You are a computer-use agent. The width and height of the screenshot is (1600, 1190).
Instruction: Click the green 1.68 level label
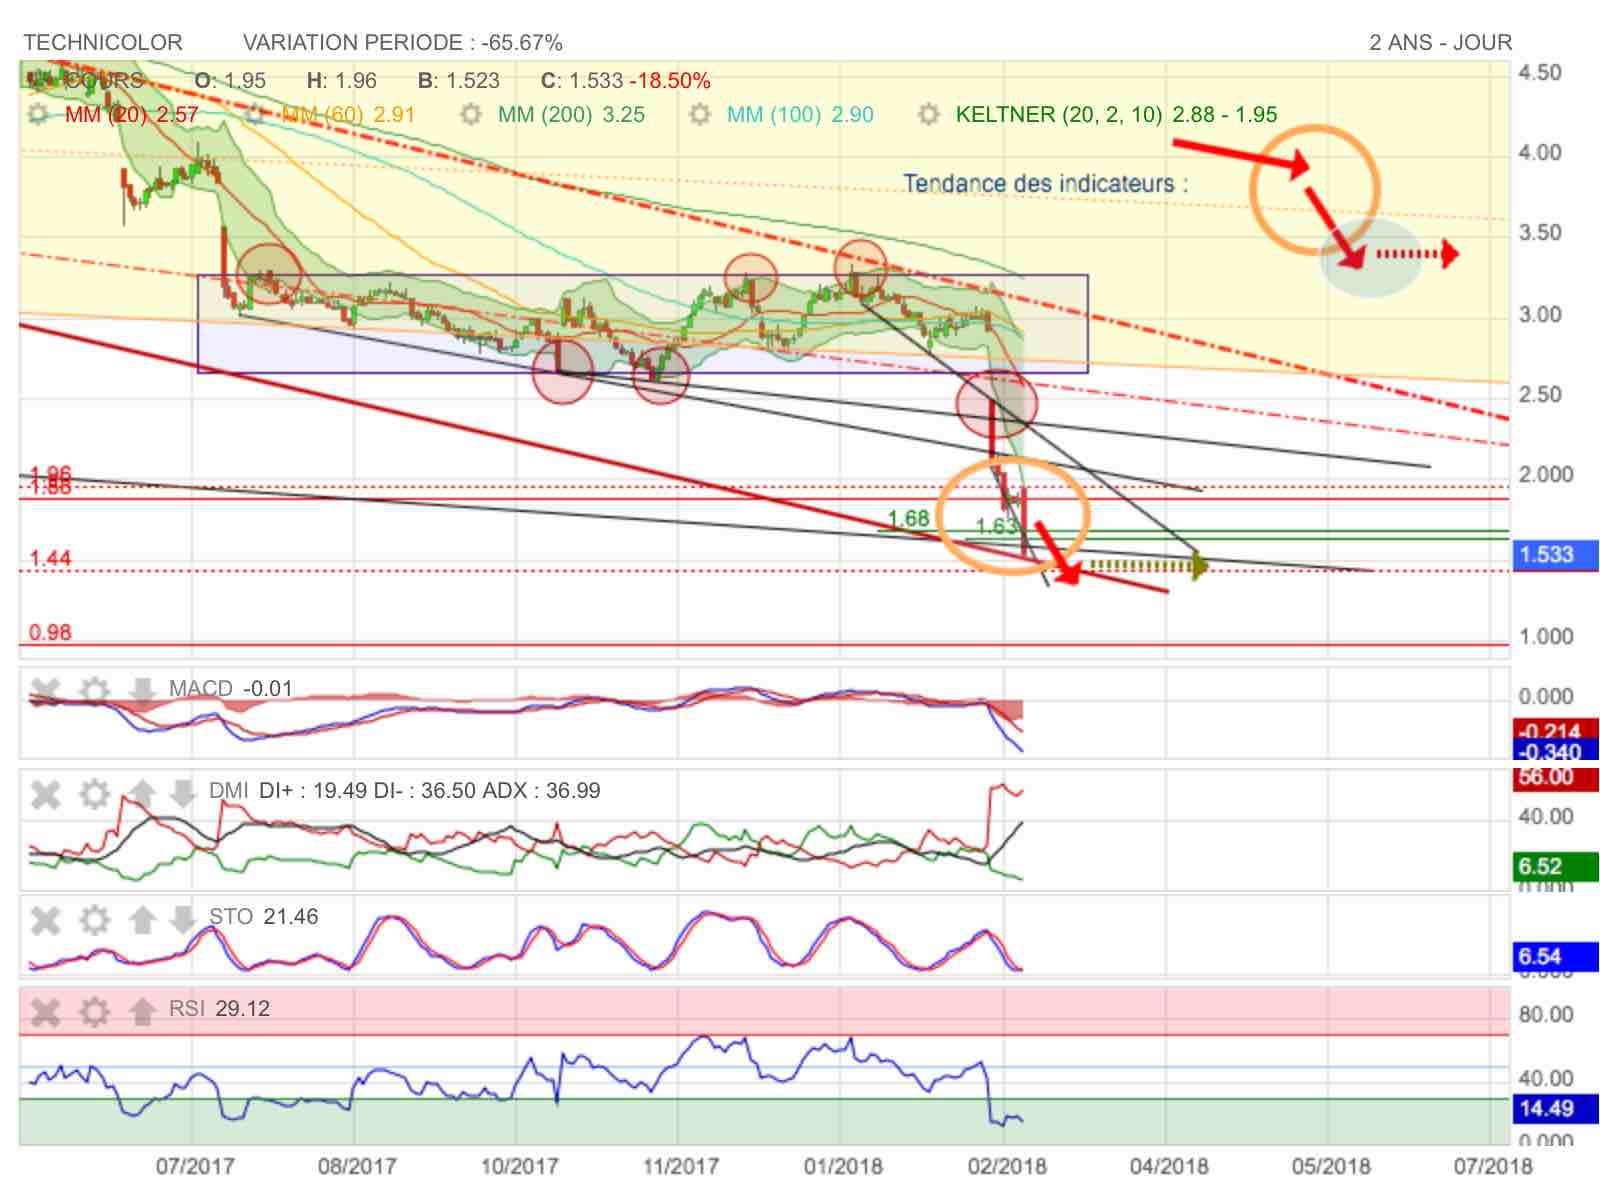(x=909, y=519)
